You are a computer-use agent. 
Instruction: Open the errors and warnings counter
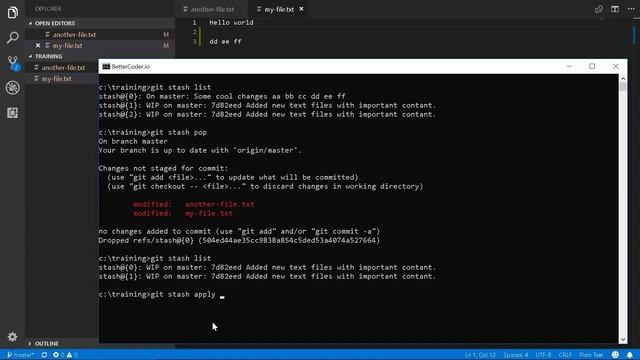click(65, 355)
